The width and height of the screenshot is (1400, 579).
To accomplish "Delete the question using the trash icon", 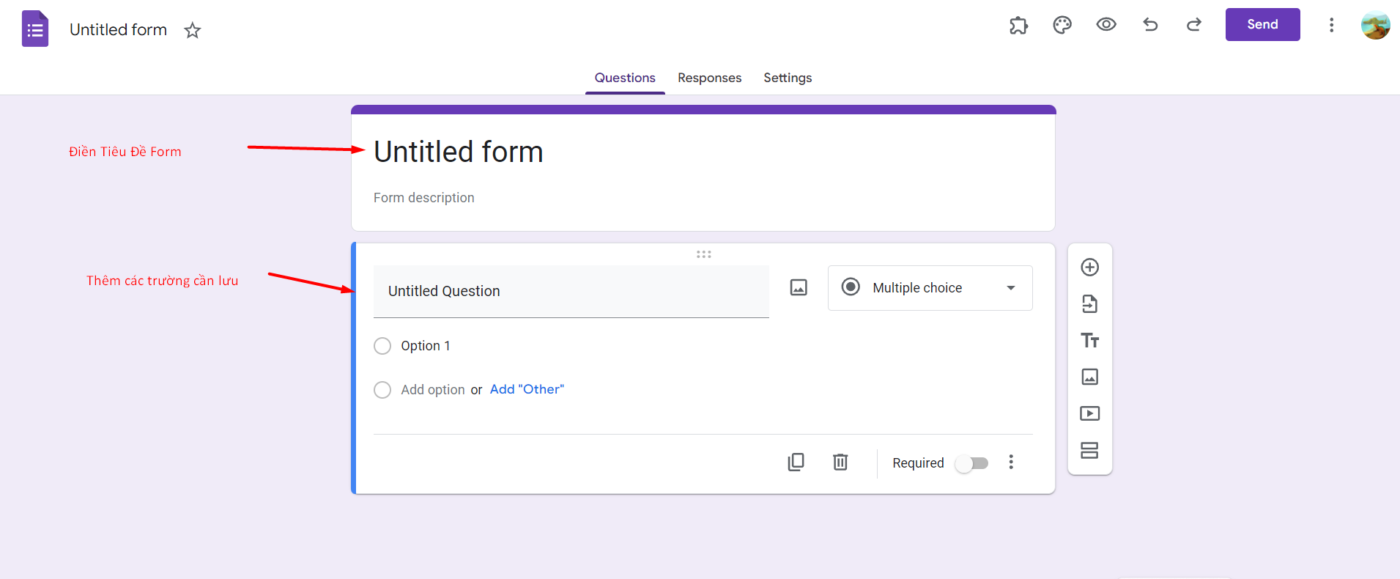I will click(840, 462).
